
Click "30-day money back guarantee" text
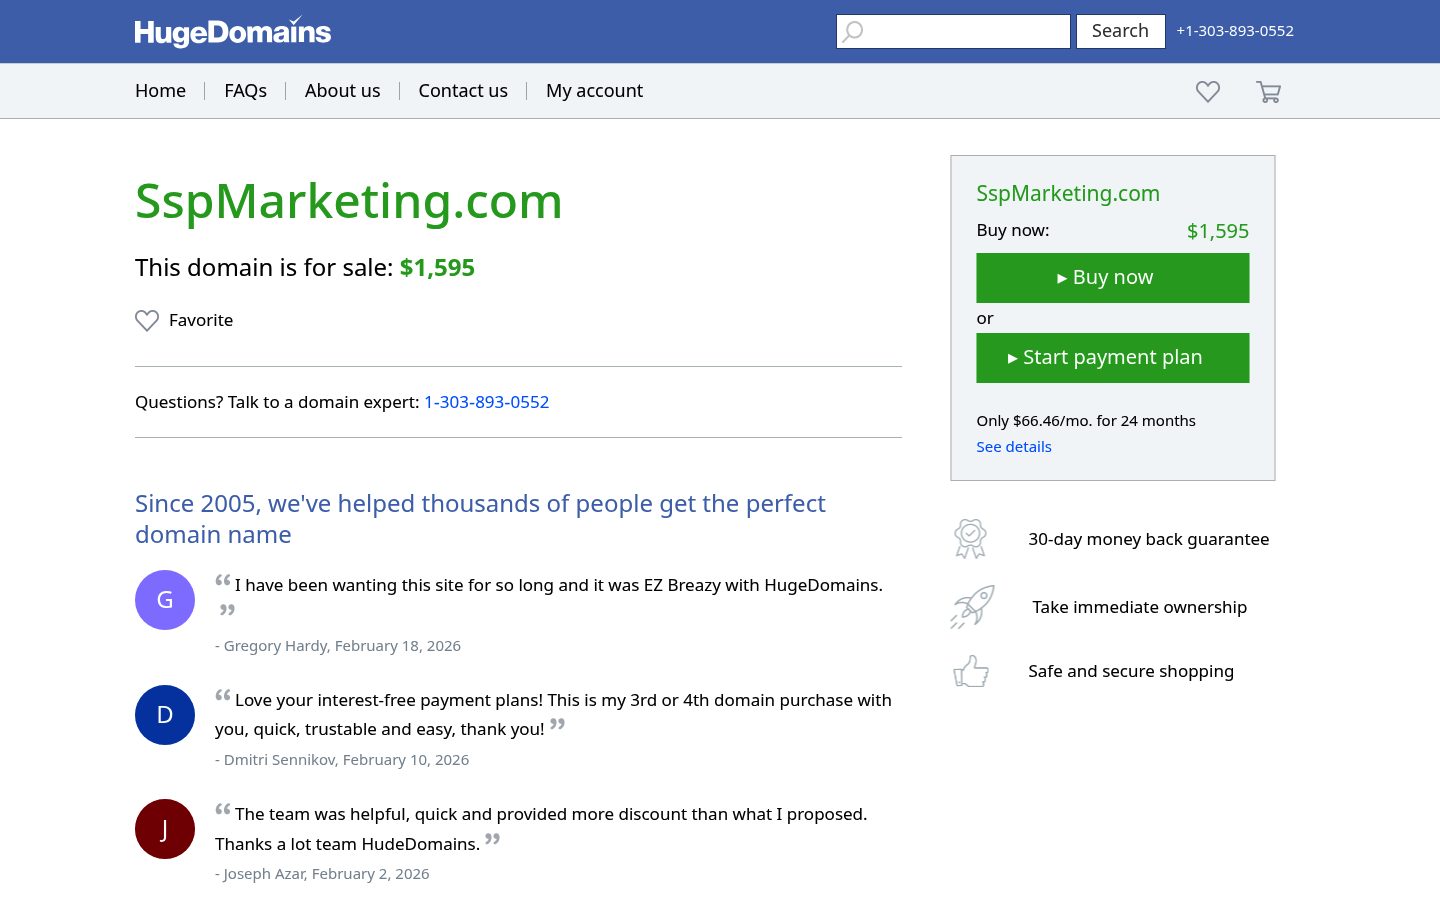pos(1148,539)
